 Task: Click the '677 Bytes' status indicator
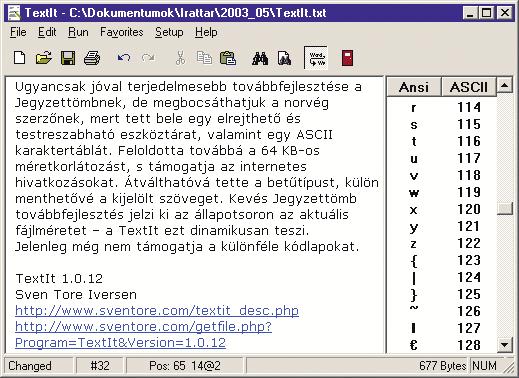click(x=442, y=366)
